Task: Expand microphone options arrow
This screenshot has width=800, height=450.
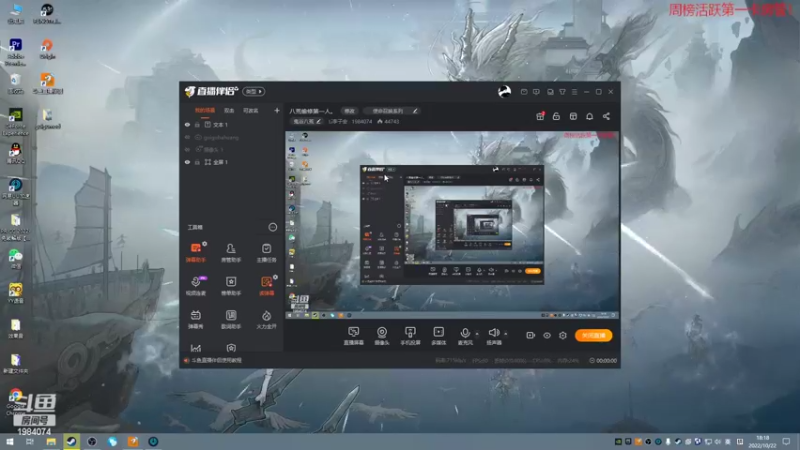Action: (477, 334)
